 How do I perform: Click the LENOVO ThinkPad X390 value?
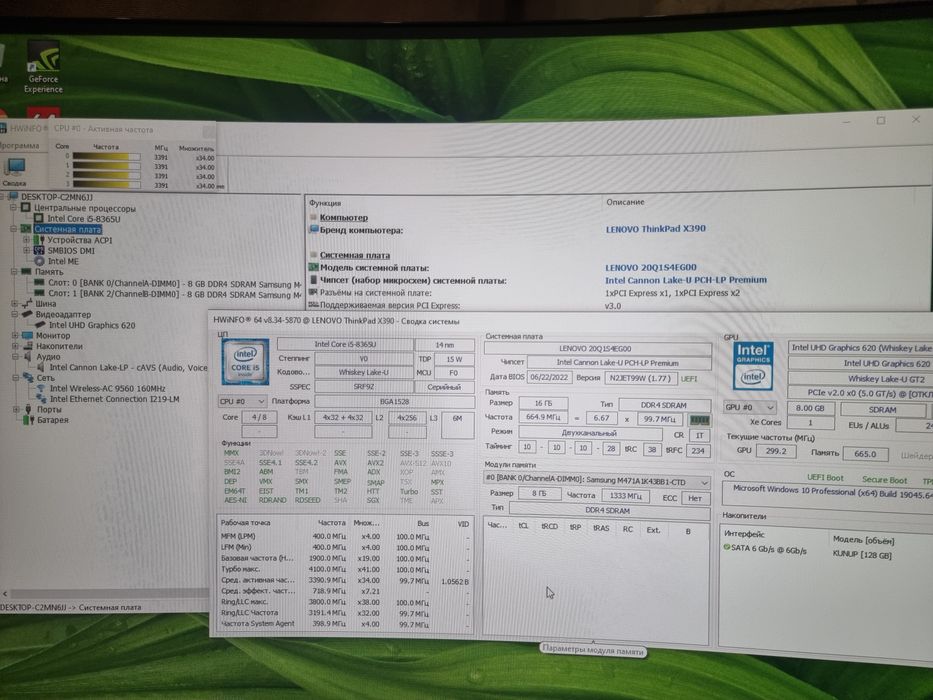coord(656,229)
